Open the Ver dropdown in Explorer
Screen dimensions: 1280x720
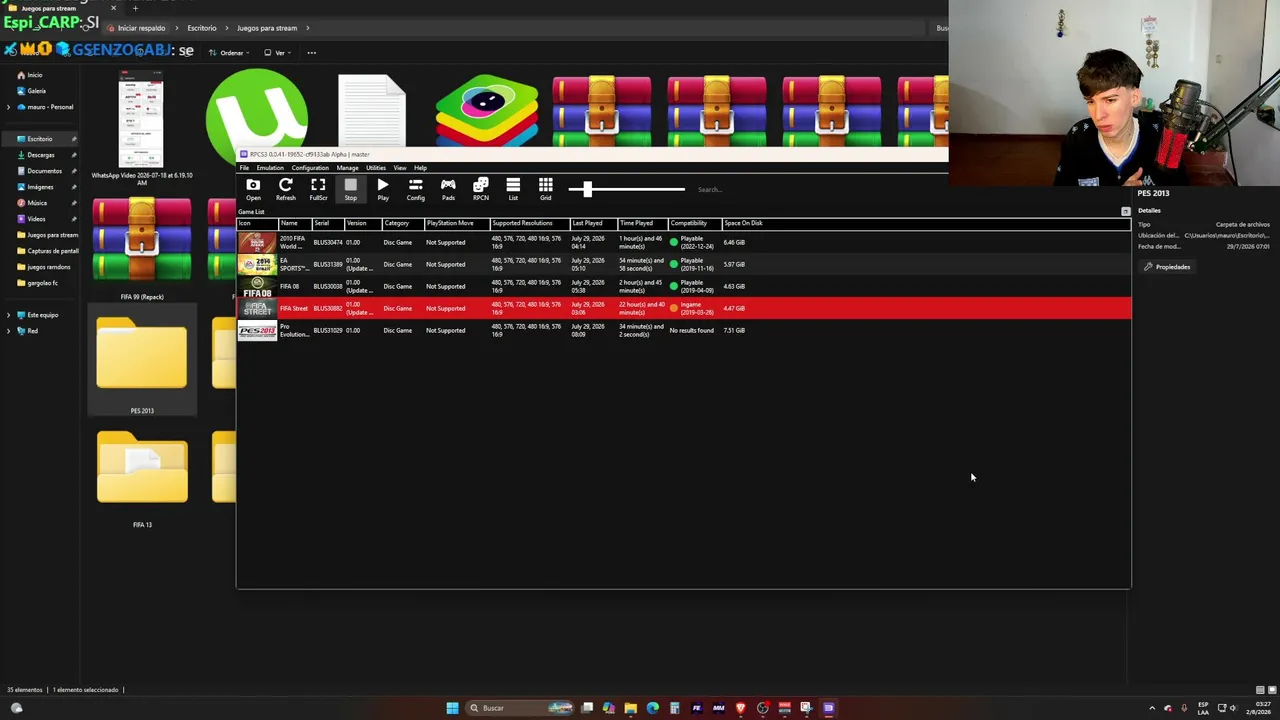276,53
